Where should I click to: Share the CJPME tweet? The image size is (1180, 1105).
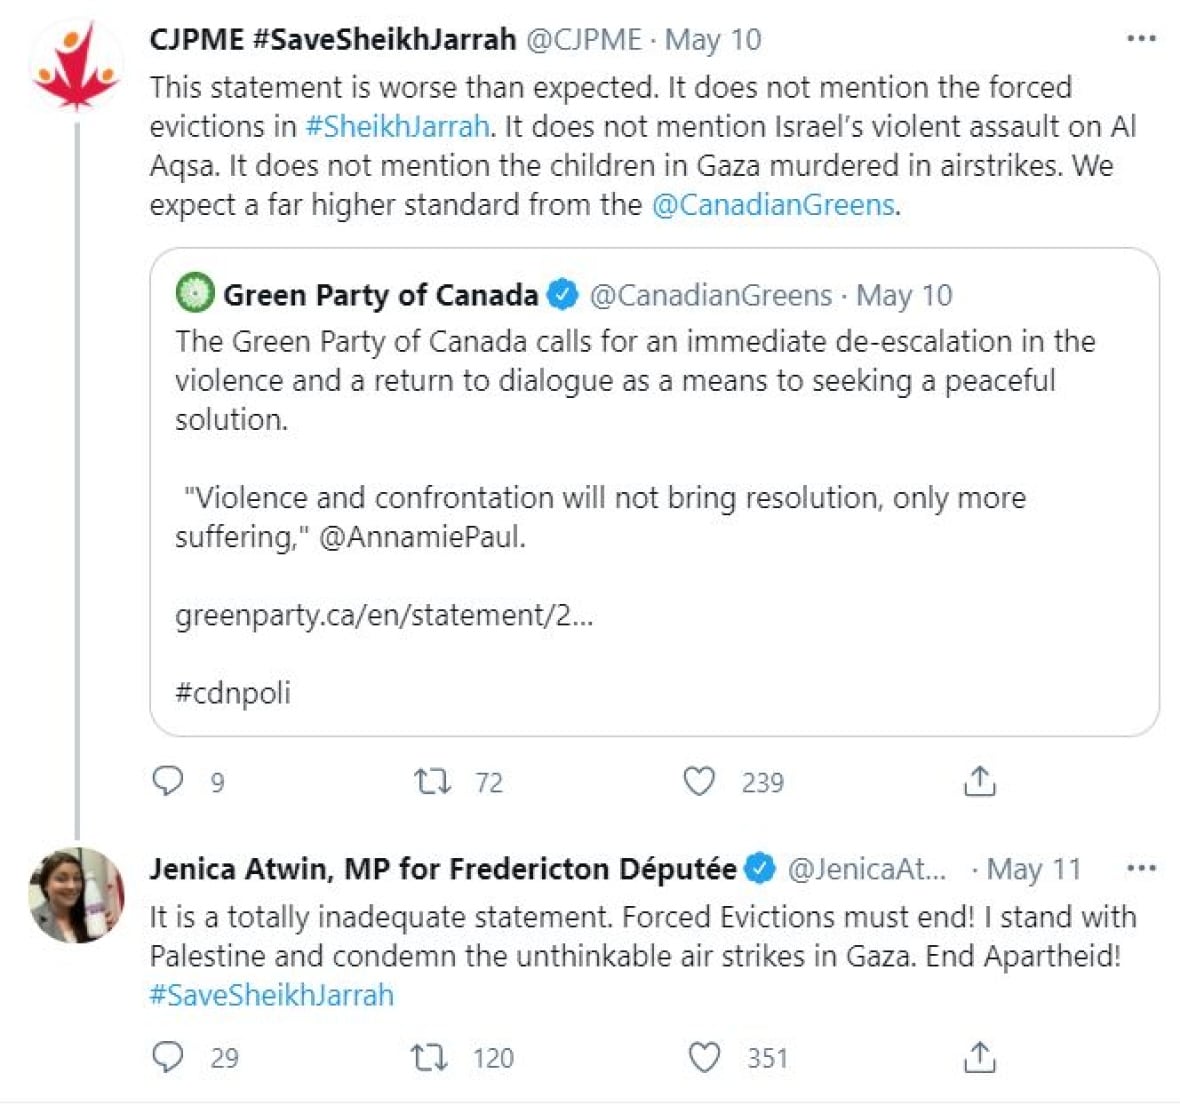tap(979, 781)
